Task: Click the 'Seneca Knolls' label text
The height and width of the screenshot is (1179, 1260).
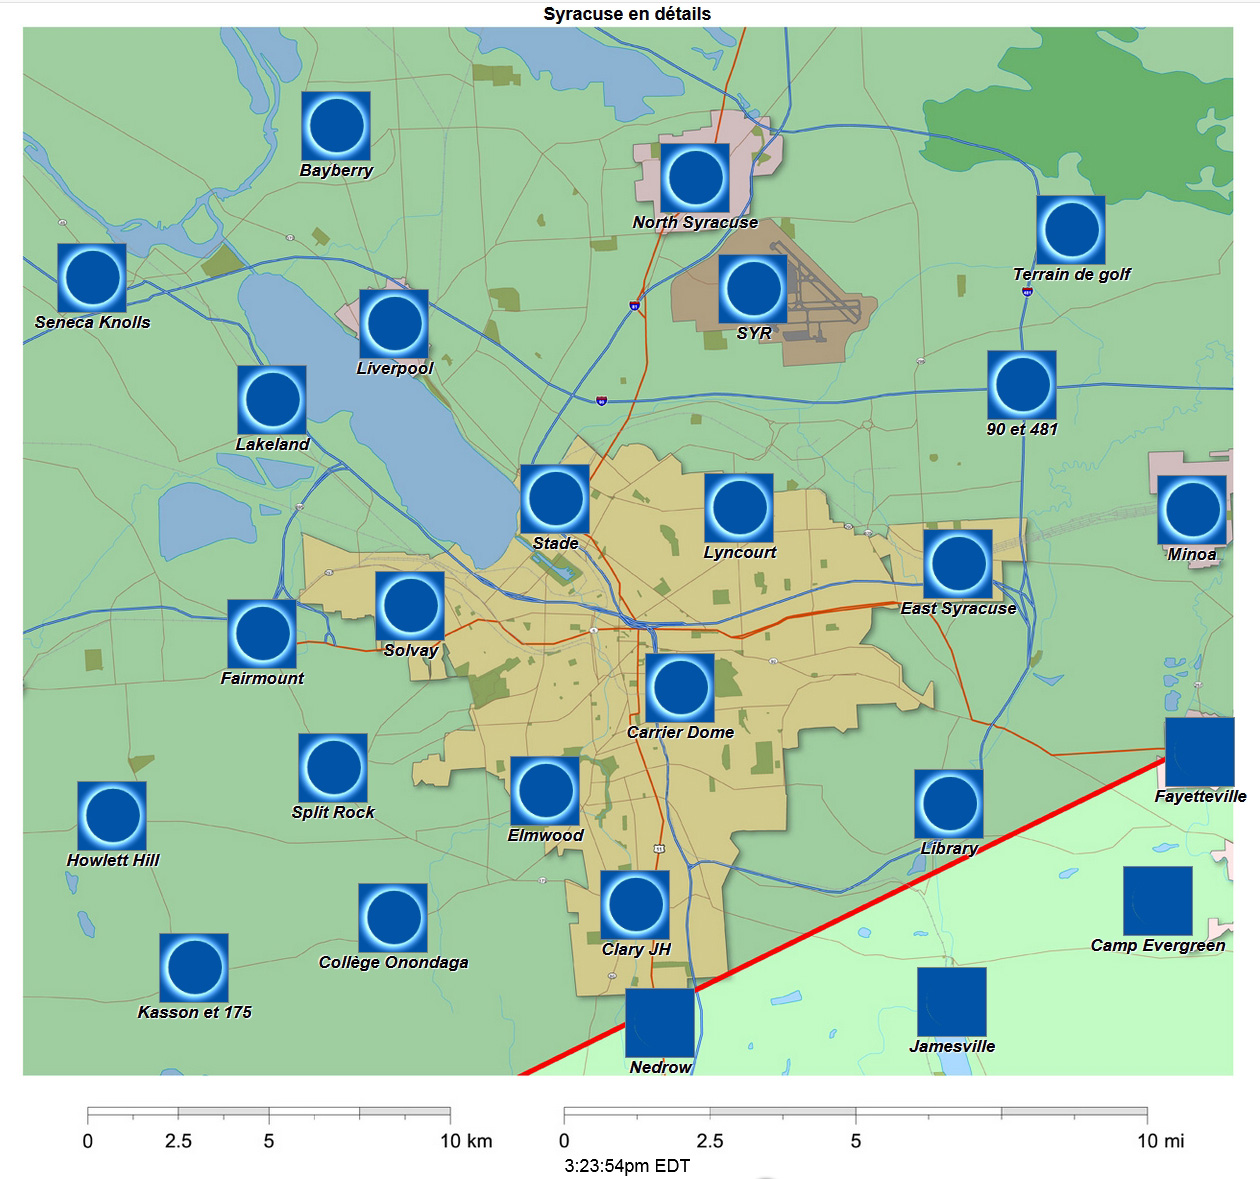Action: coord(92,322)
